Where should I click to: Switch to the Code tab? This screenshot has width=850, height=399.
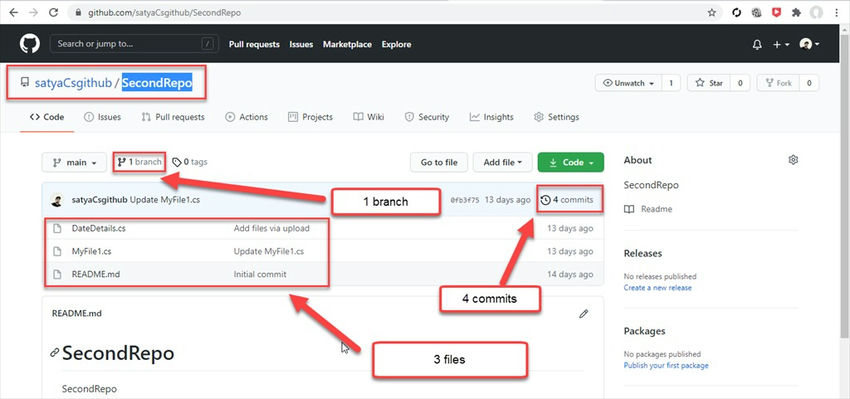[x=47, y=117]
